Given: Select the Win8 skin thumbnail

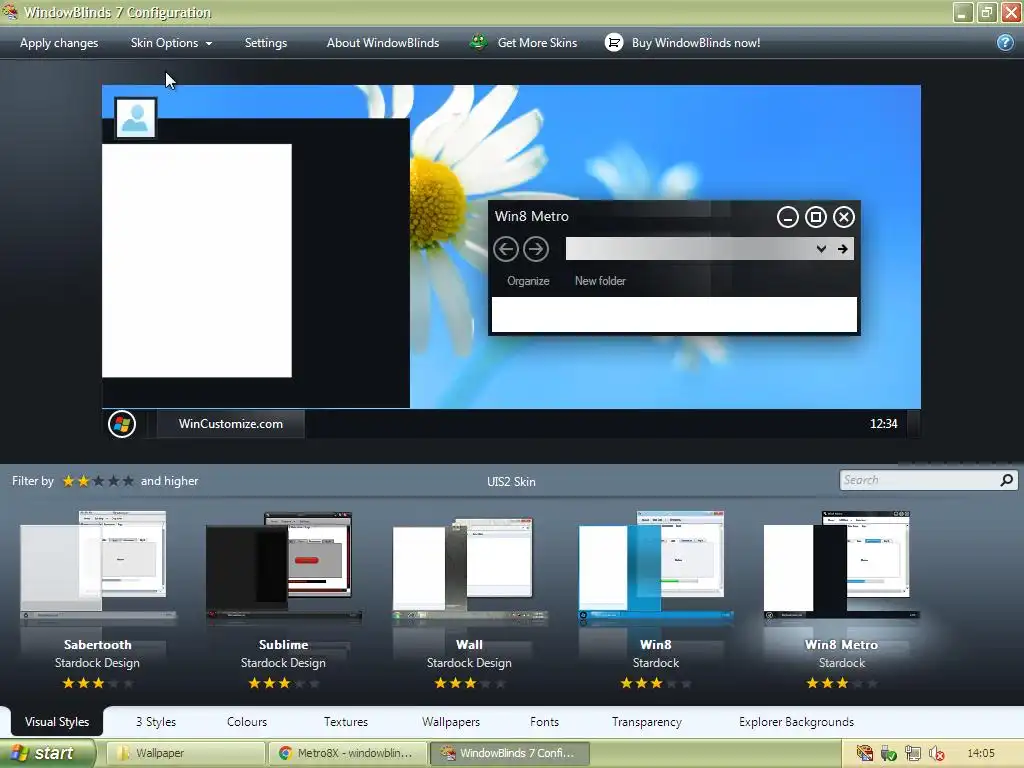Looking at the screenshot, I should (x=655, y=566).
